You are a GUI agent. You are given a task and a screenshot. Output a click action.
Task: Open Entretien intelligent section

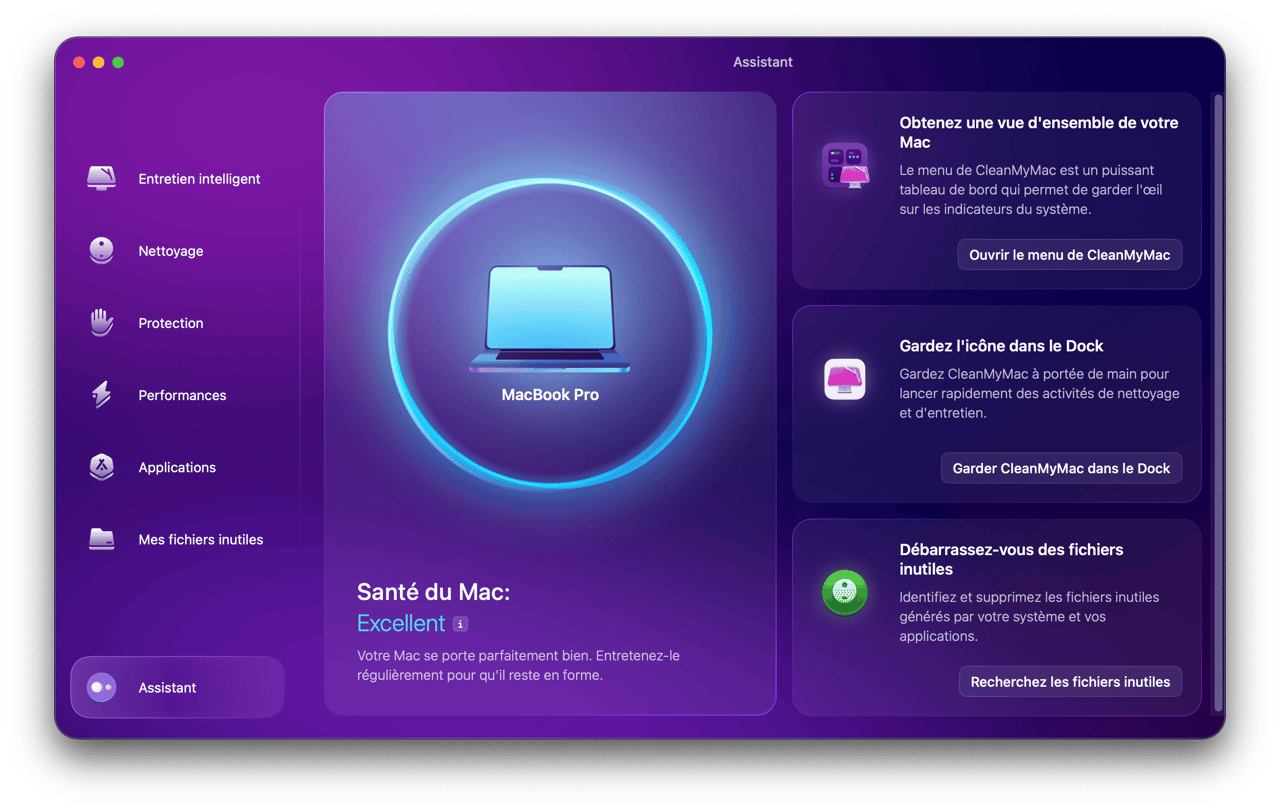click(x=178, y=179)
